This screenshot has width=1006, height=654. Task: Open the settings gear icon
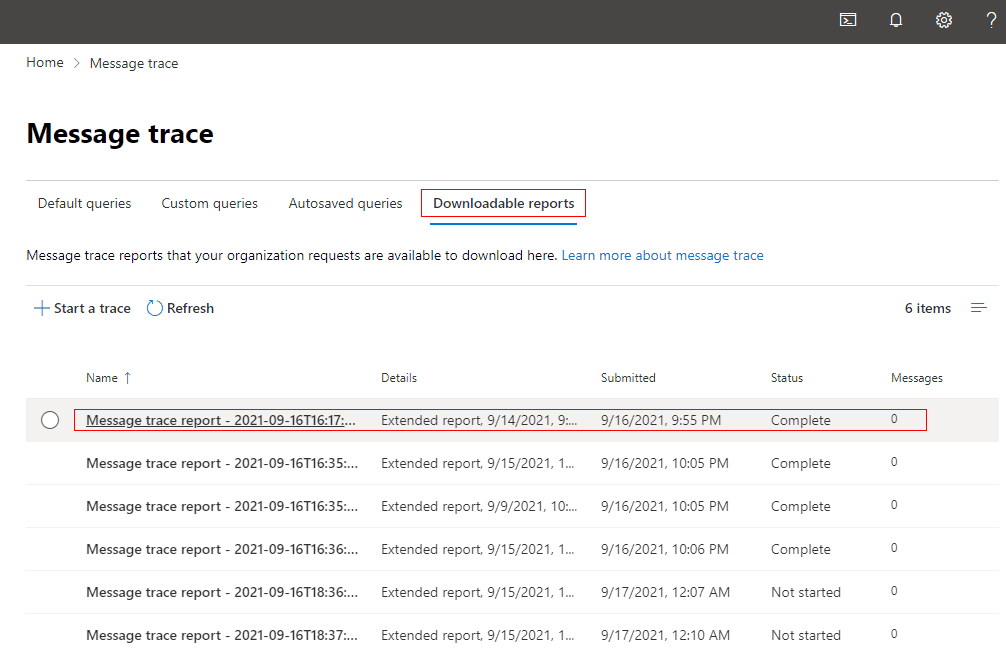pos(943,20)
